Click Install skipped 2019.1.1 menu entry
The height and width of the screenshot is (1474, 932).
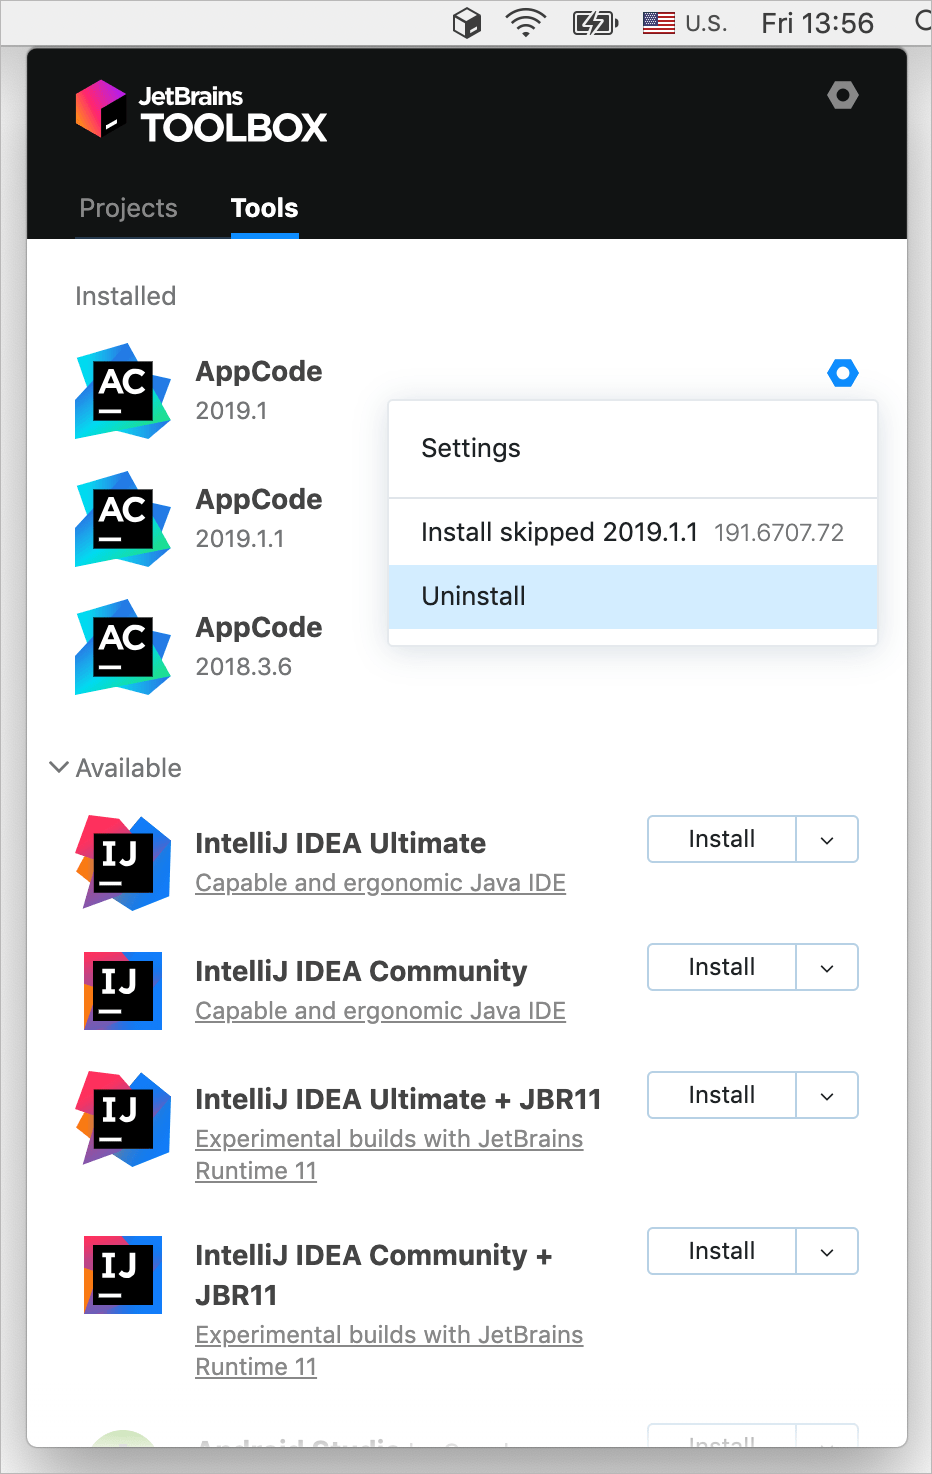click(x=560, y=532)
